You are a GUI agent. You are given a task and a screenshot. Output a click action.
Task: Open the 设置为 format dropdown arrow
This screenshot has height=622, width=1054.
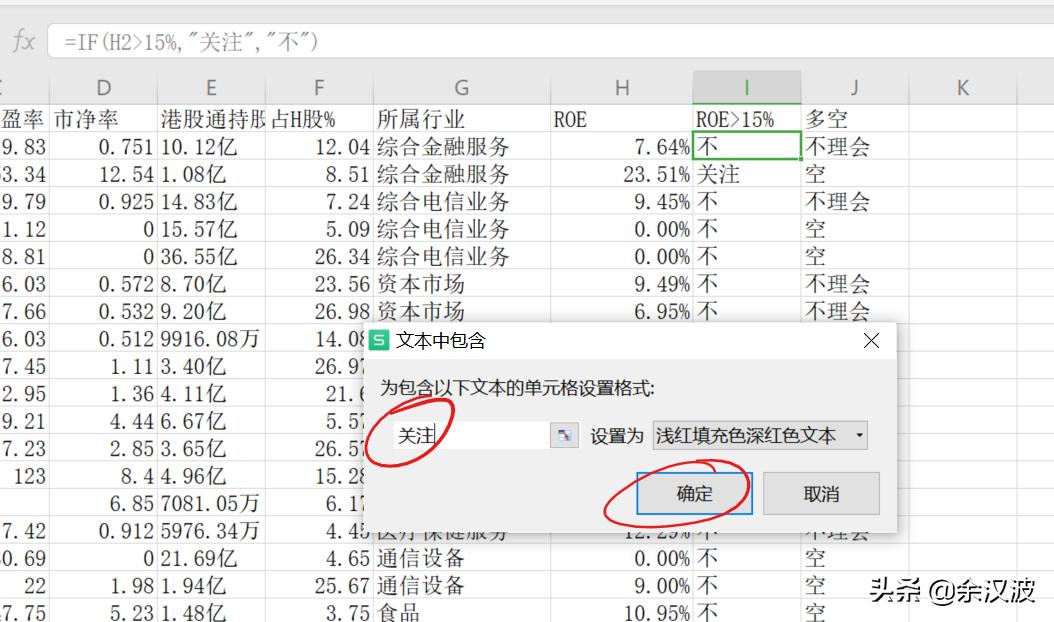[857, 435]
